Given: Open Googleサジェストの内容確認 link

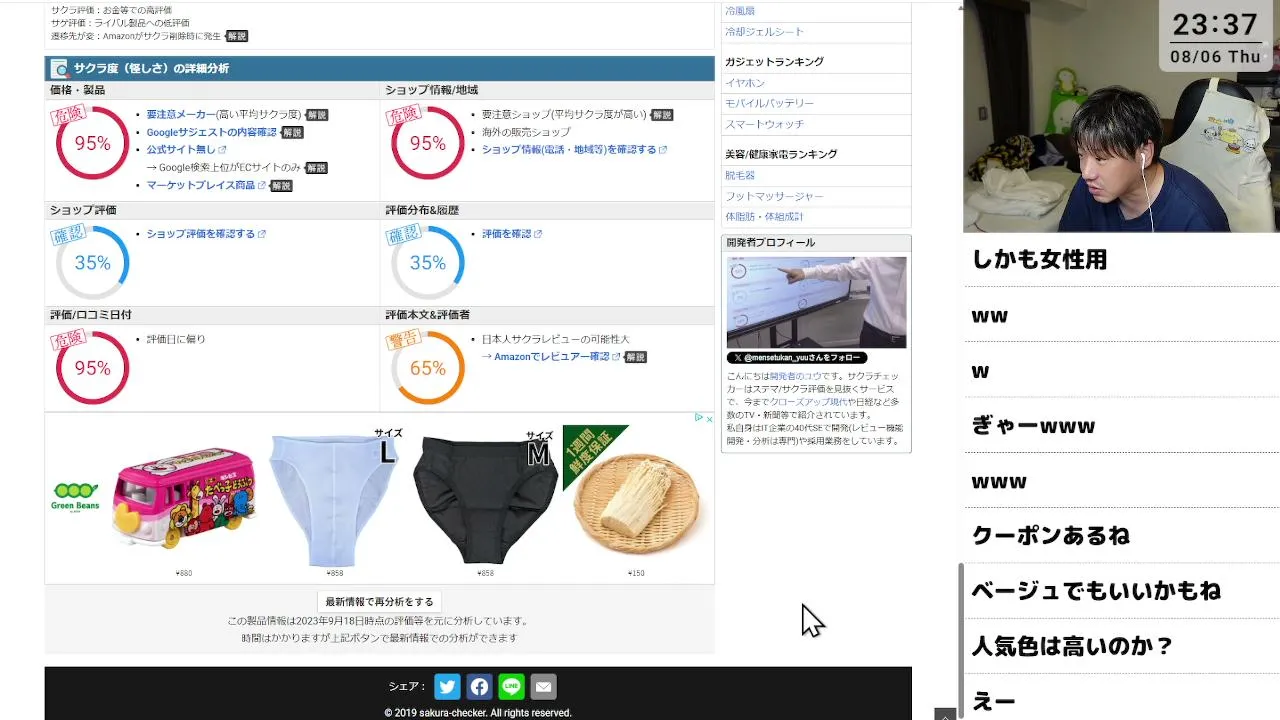Looking at the screenshot, I should [212, 132].
